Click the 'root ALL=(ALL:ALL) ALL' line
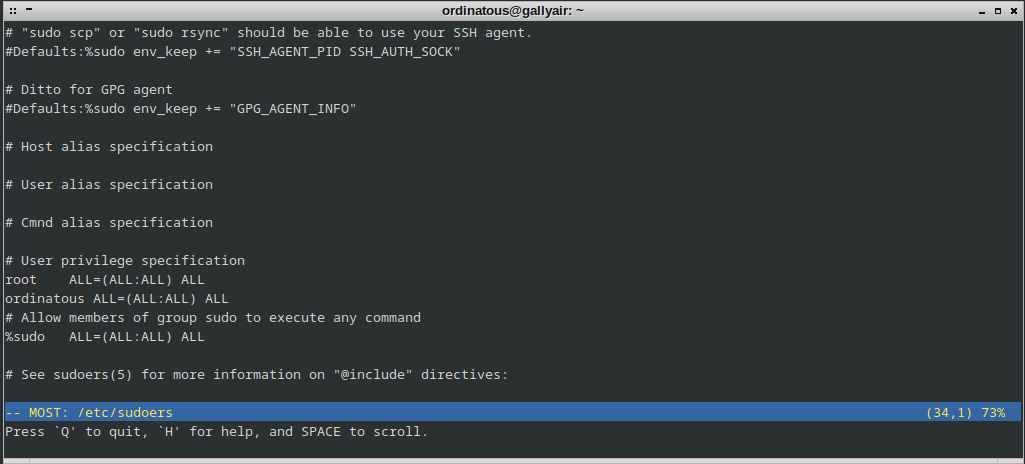1025x464 pixels. [x=105, y=280]
